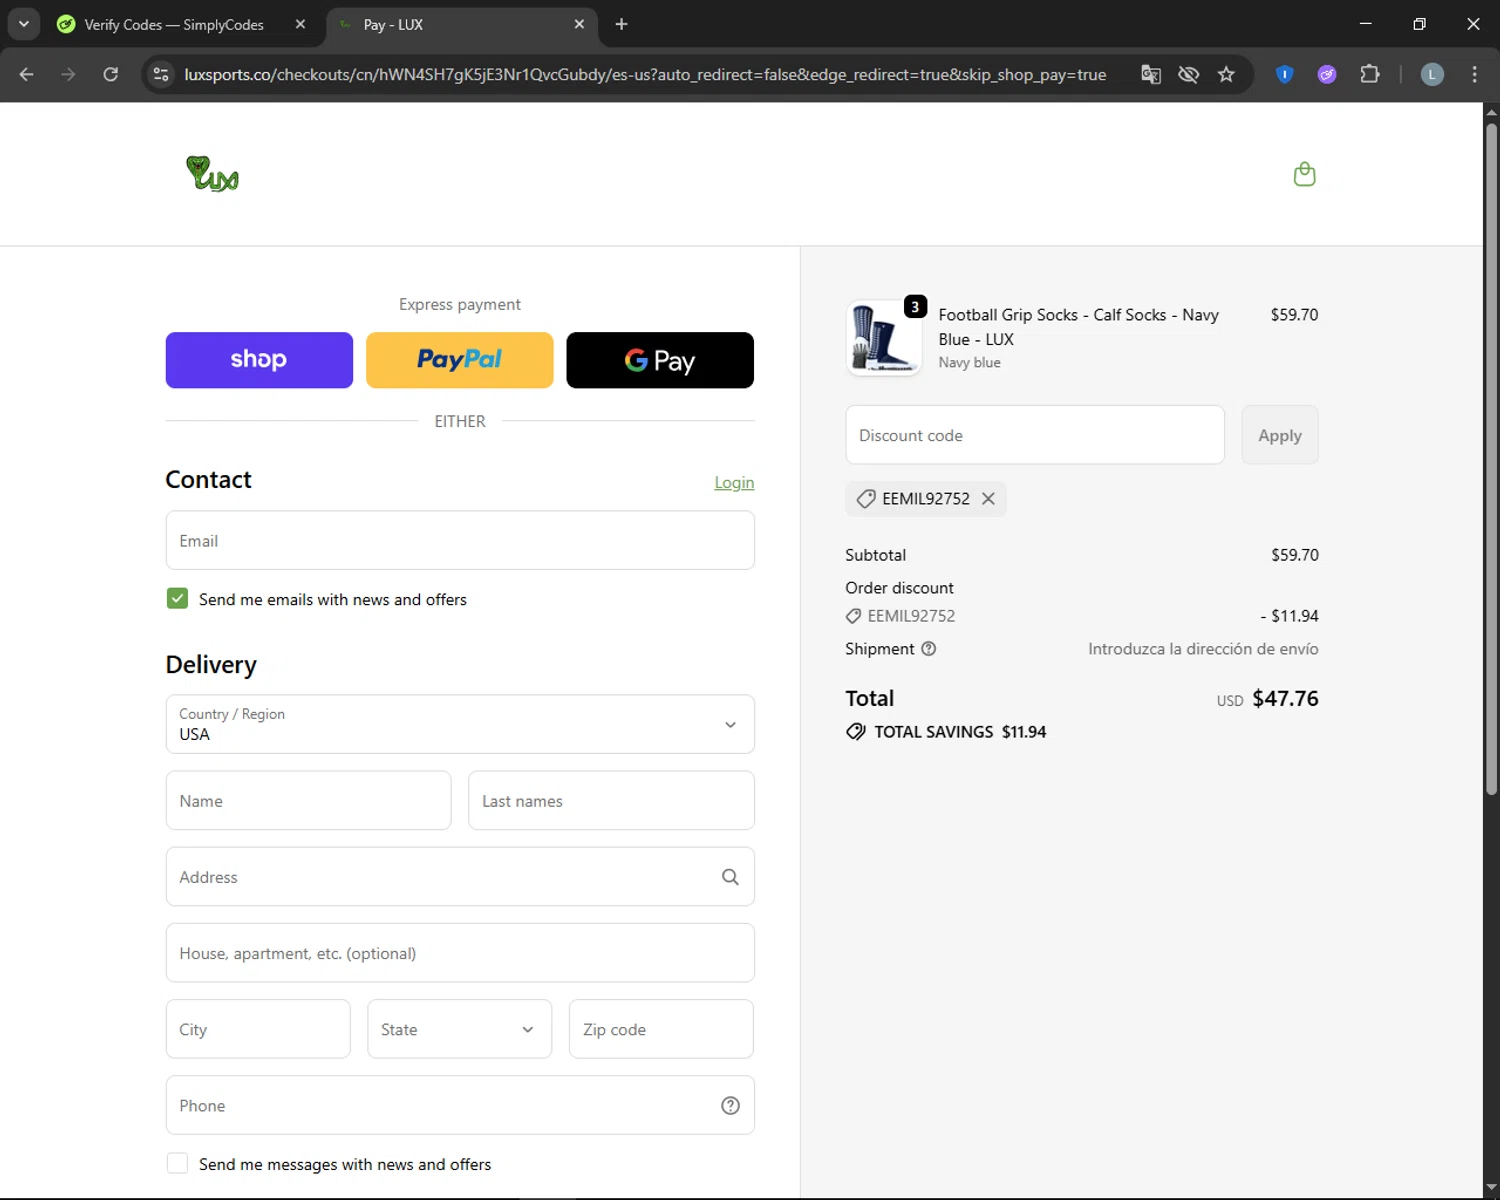Click the Football Grip Socks product title
Image resolution: width=1500 pixels, height=1200 pixels.
[1078, 327]
